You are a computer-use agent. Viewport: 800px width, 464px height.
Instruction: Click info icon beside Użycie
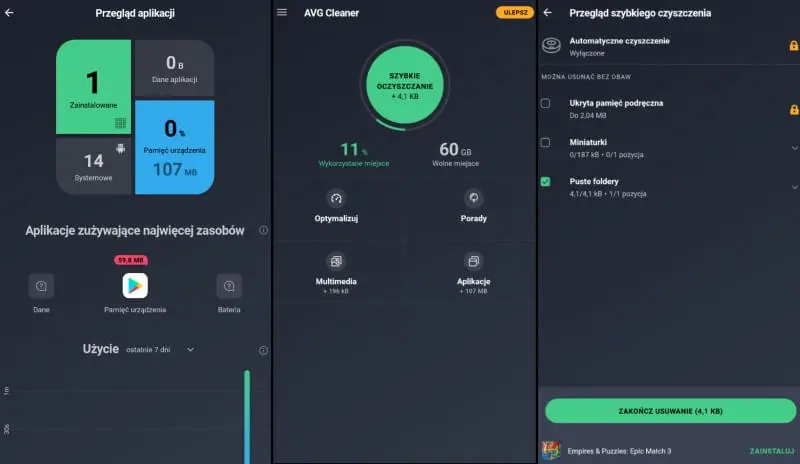(x=263, y=350)
